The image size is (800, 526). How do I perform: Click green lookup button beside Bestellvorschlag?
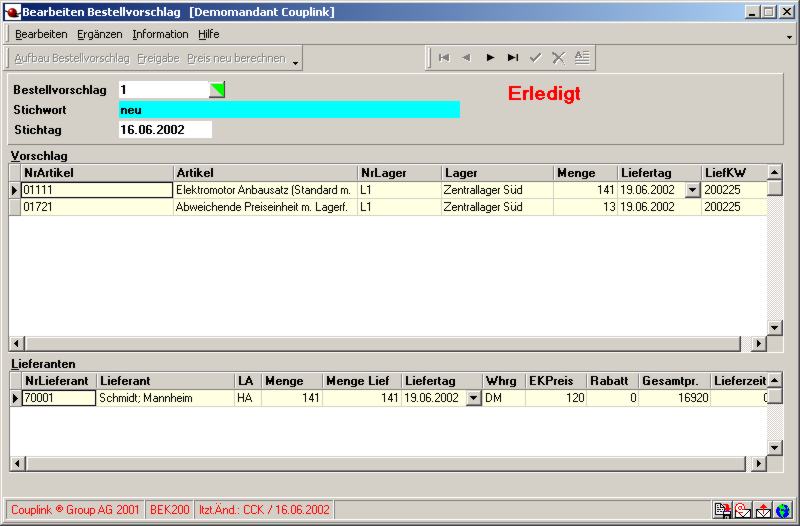[x=217, y=90]
